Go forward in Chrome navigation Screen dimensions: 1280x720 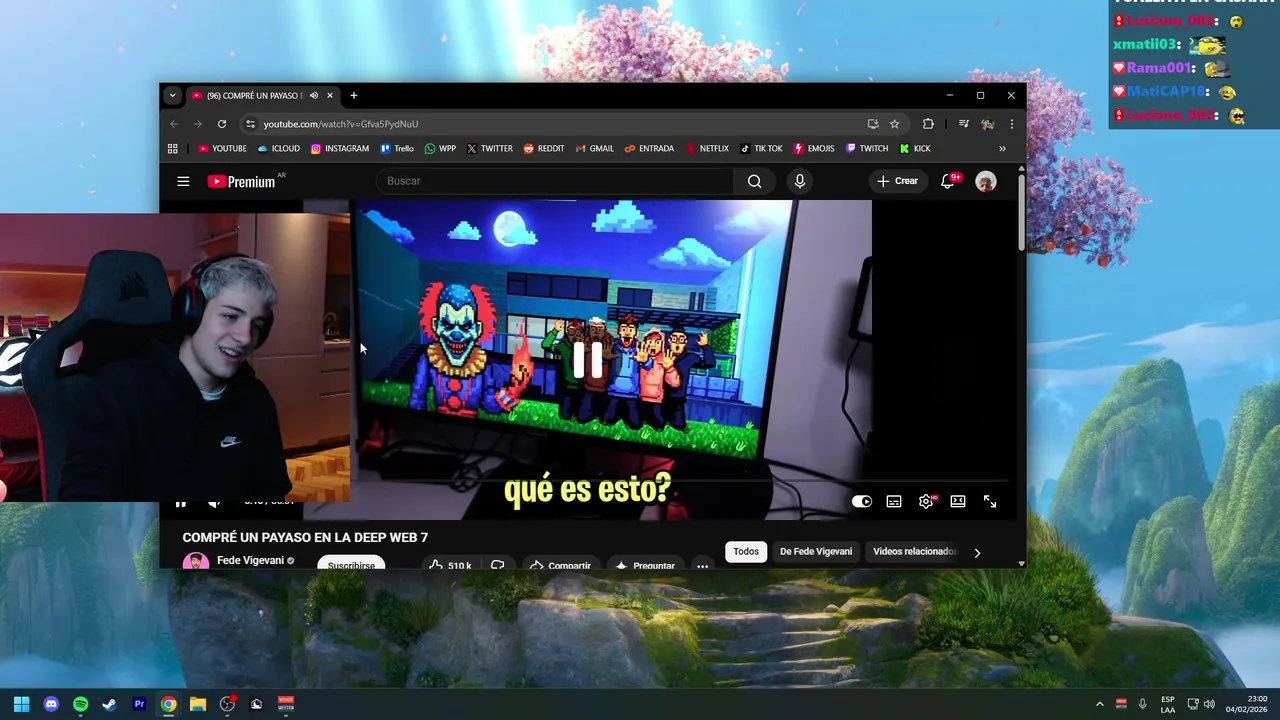[198, 124]
